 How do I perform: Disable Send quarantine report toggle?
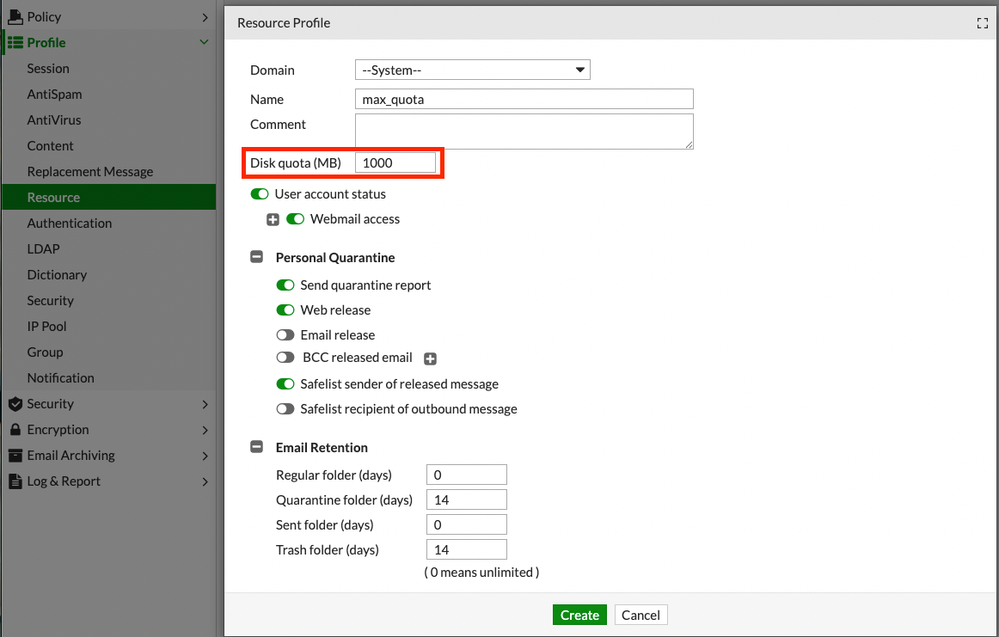click(x=285, y=285)
